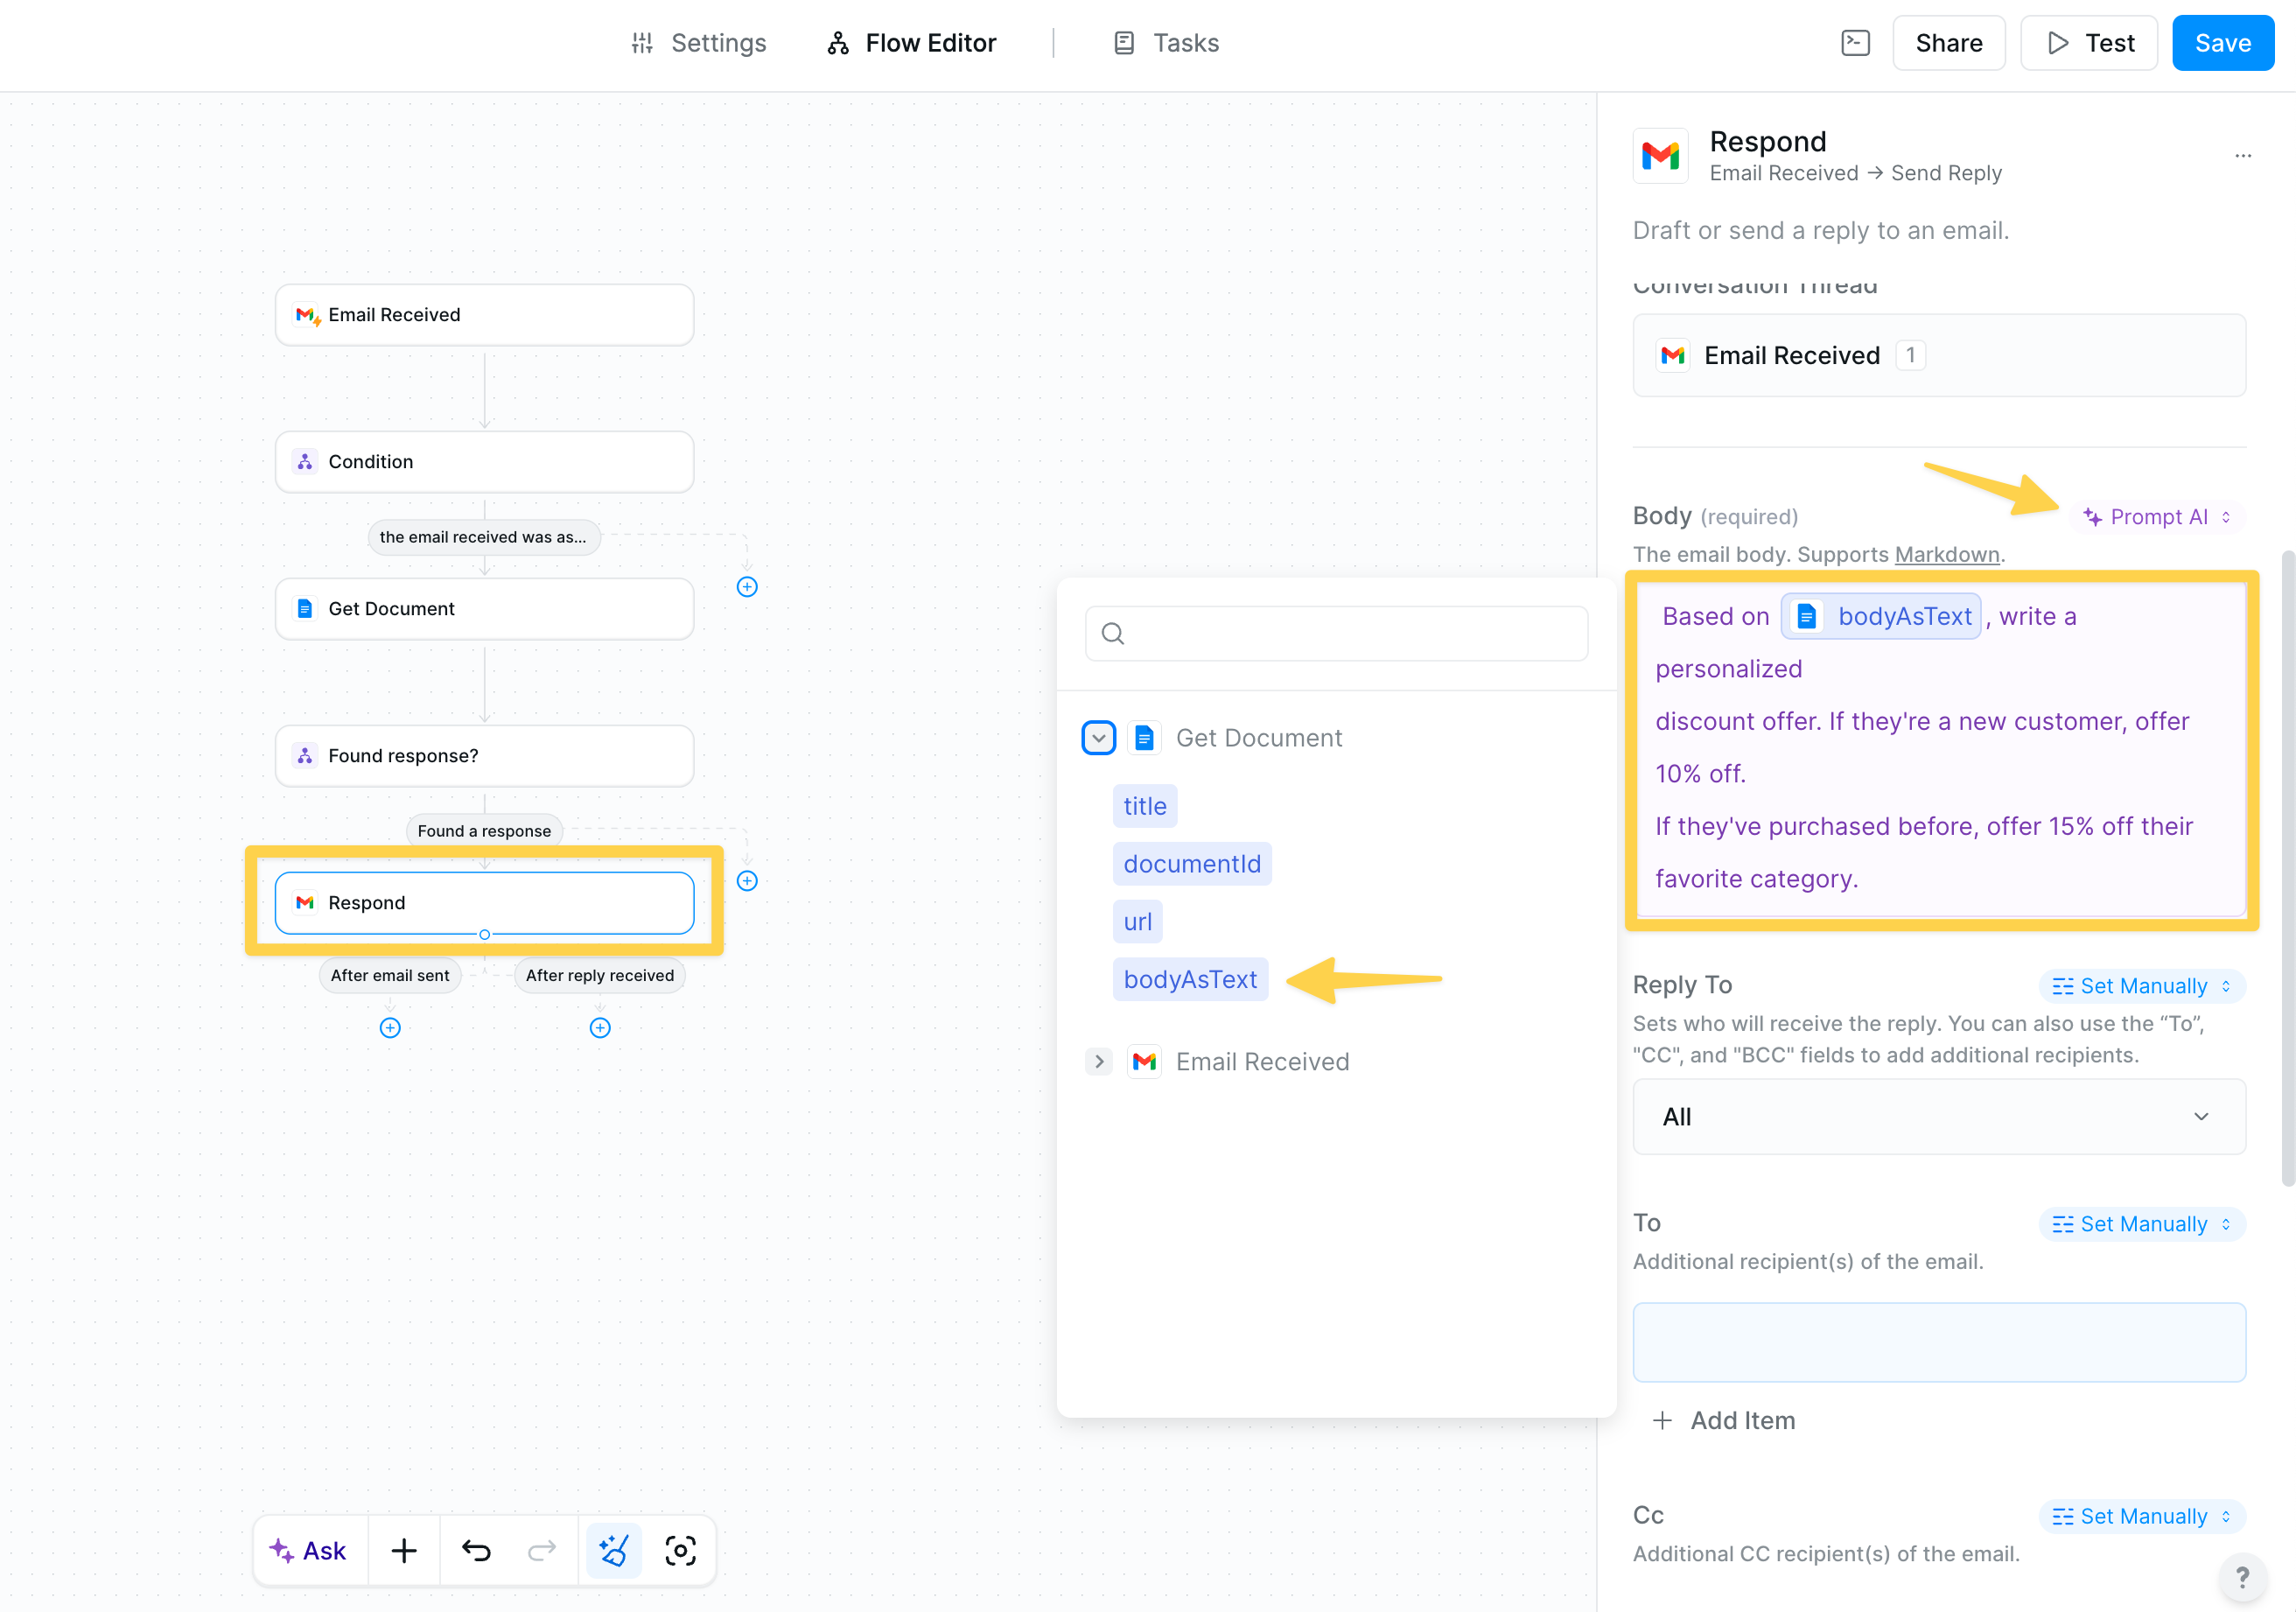
Task: Click the magic cleanup layout icon
Action: 613,1550
